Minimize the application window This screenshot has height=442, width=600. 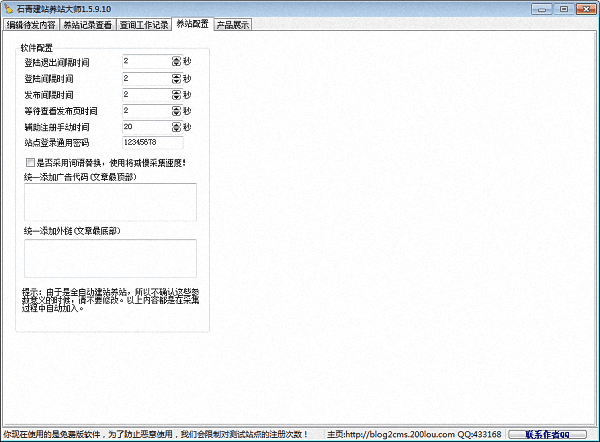click(545, 7)
